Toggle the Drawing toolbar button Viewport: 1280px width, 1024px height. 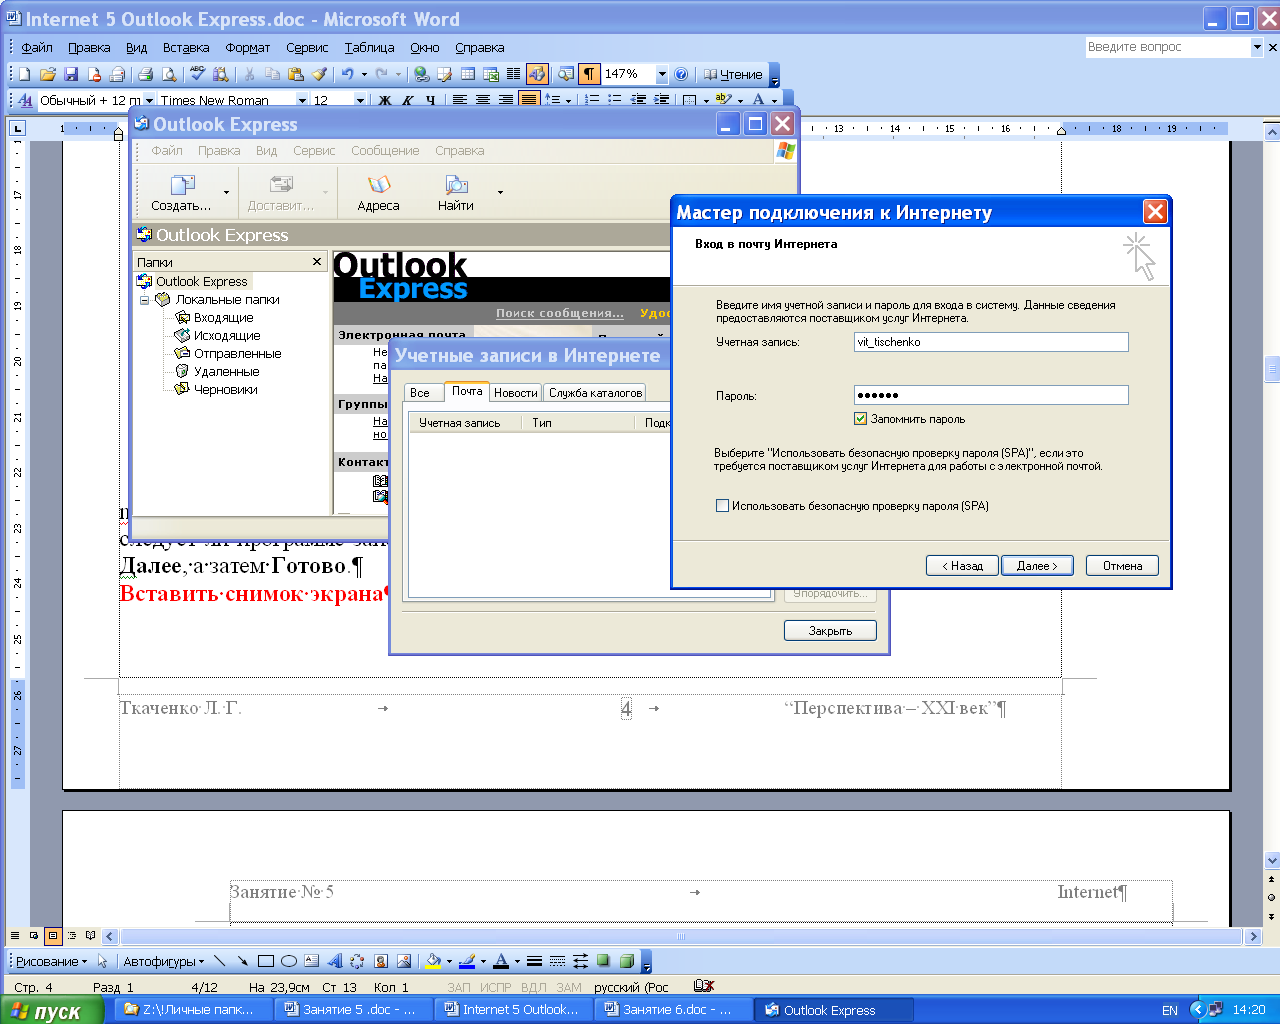pos(537,74)
